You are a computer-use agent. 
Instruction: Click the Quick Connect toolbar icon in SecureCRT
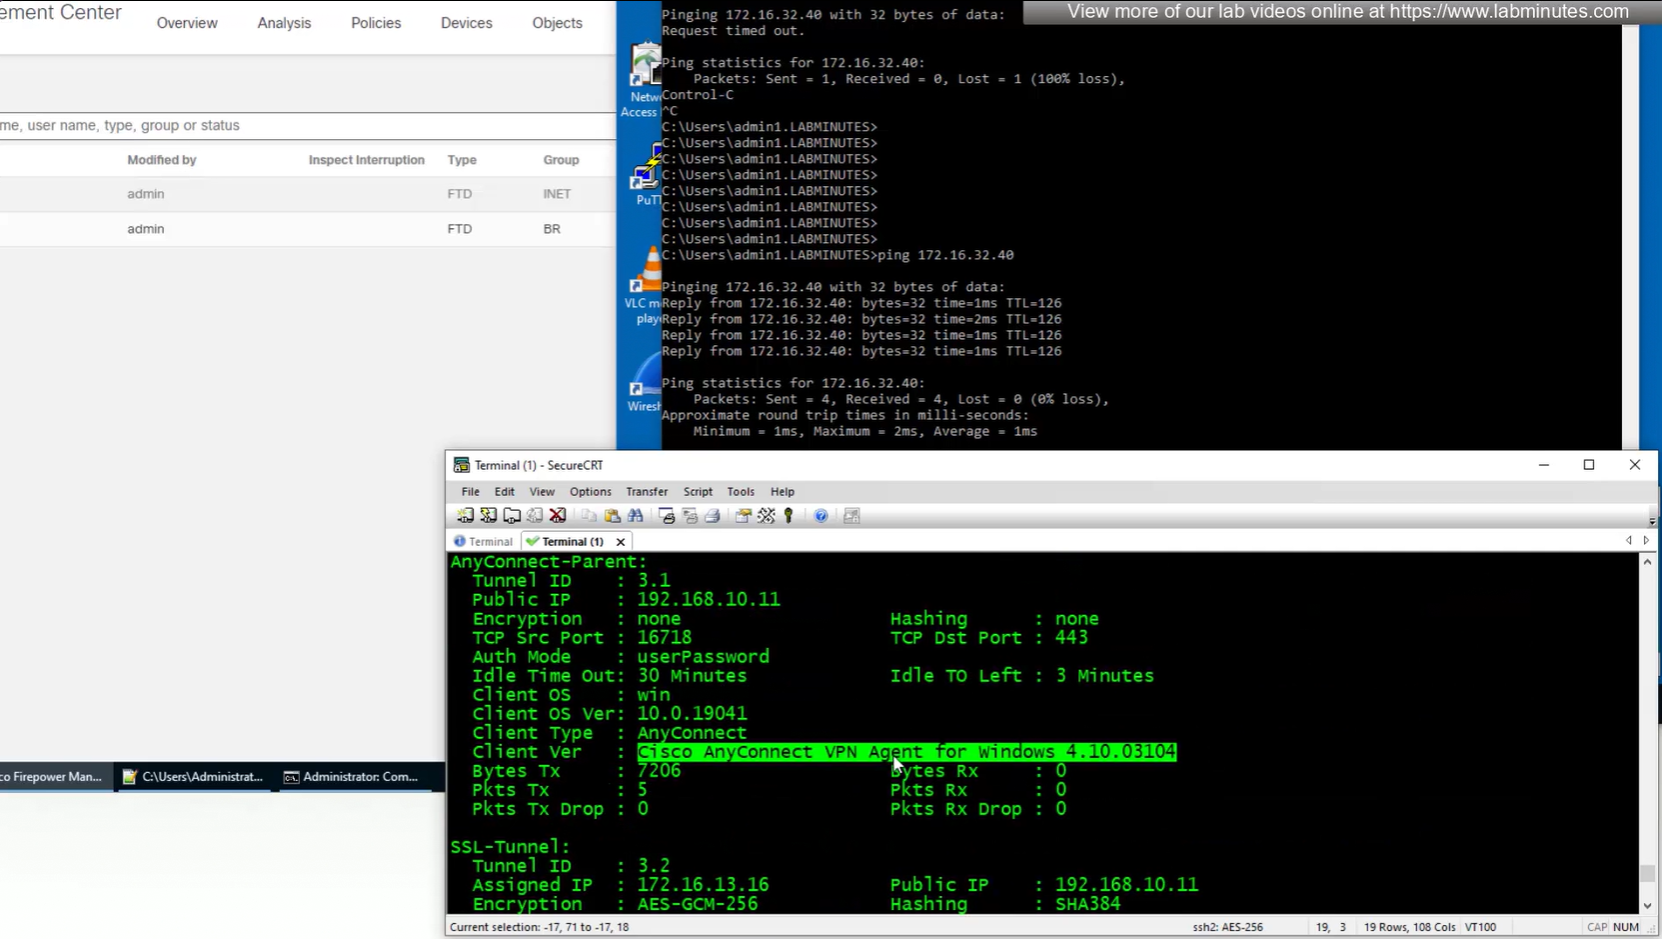click(488, 516)
